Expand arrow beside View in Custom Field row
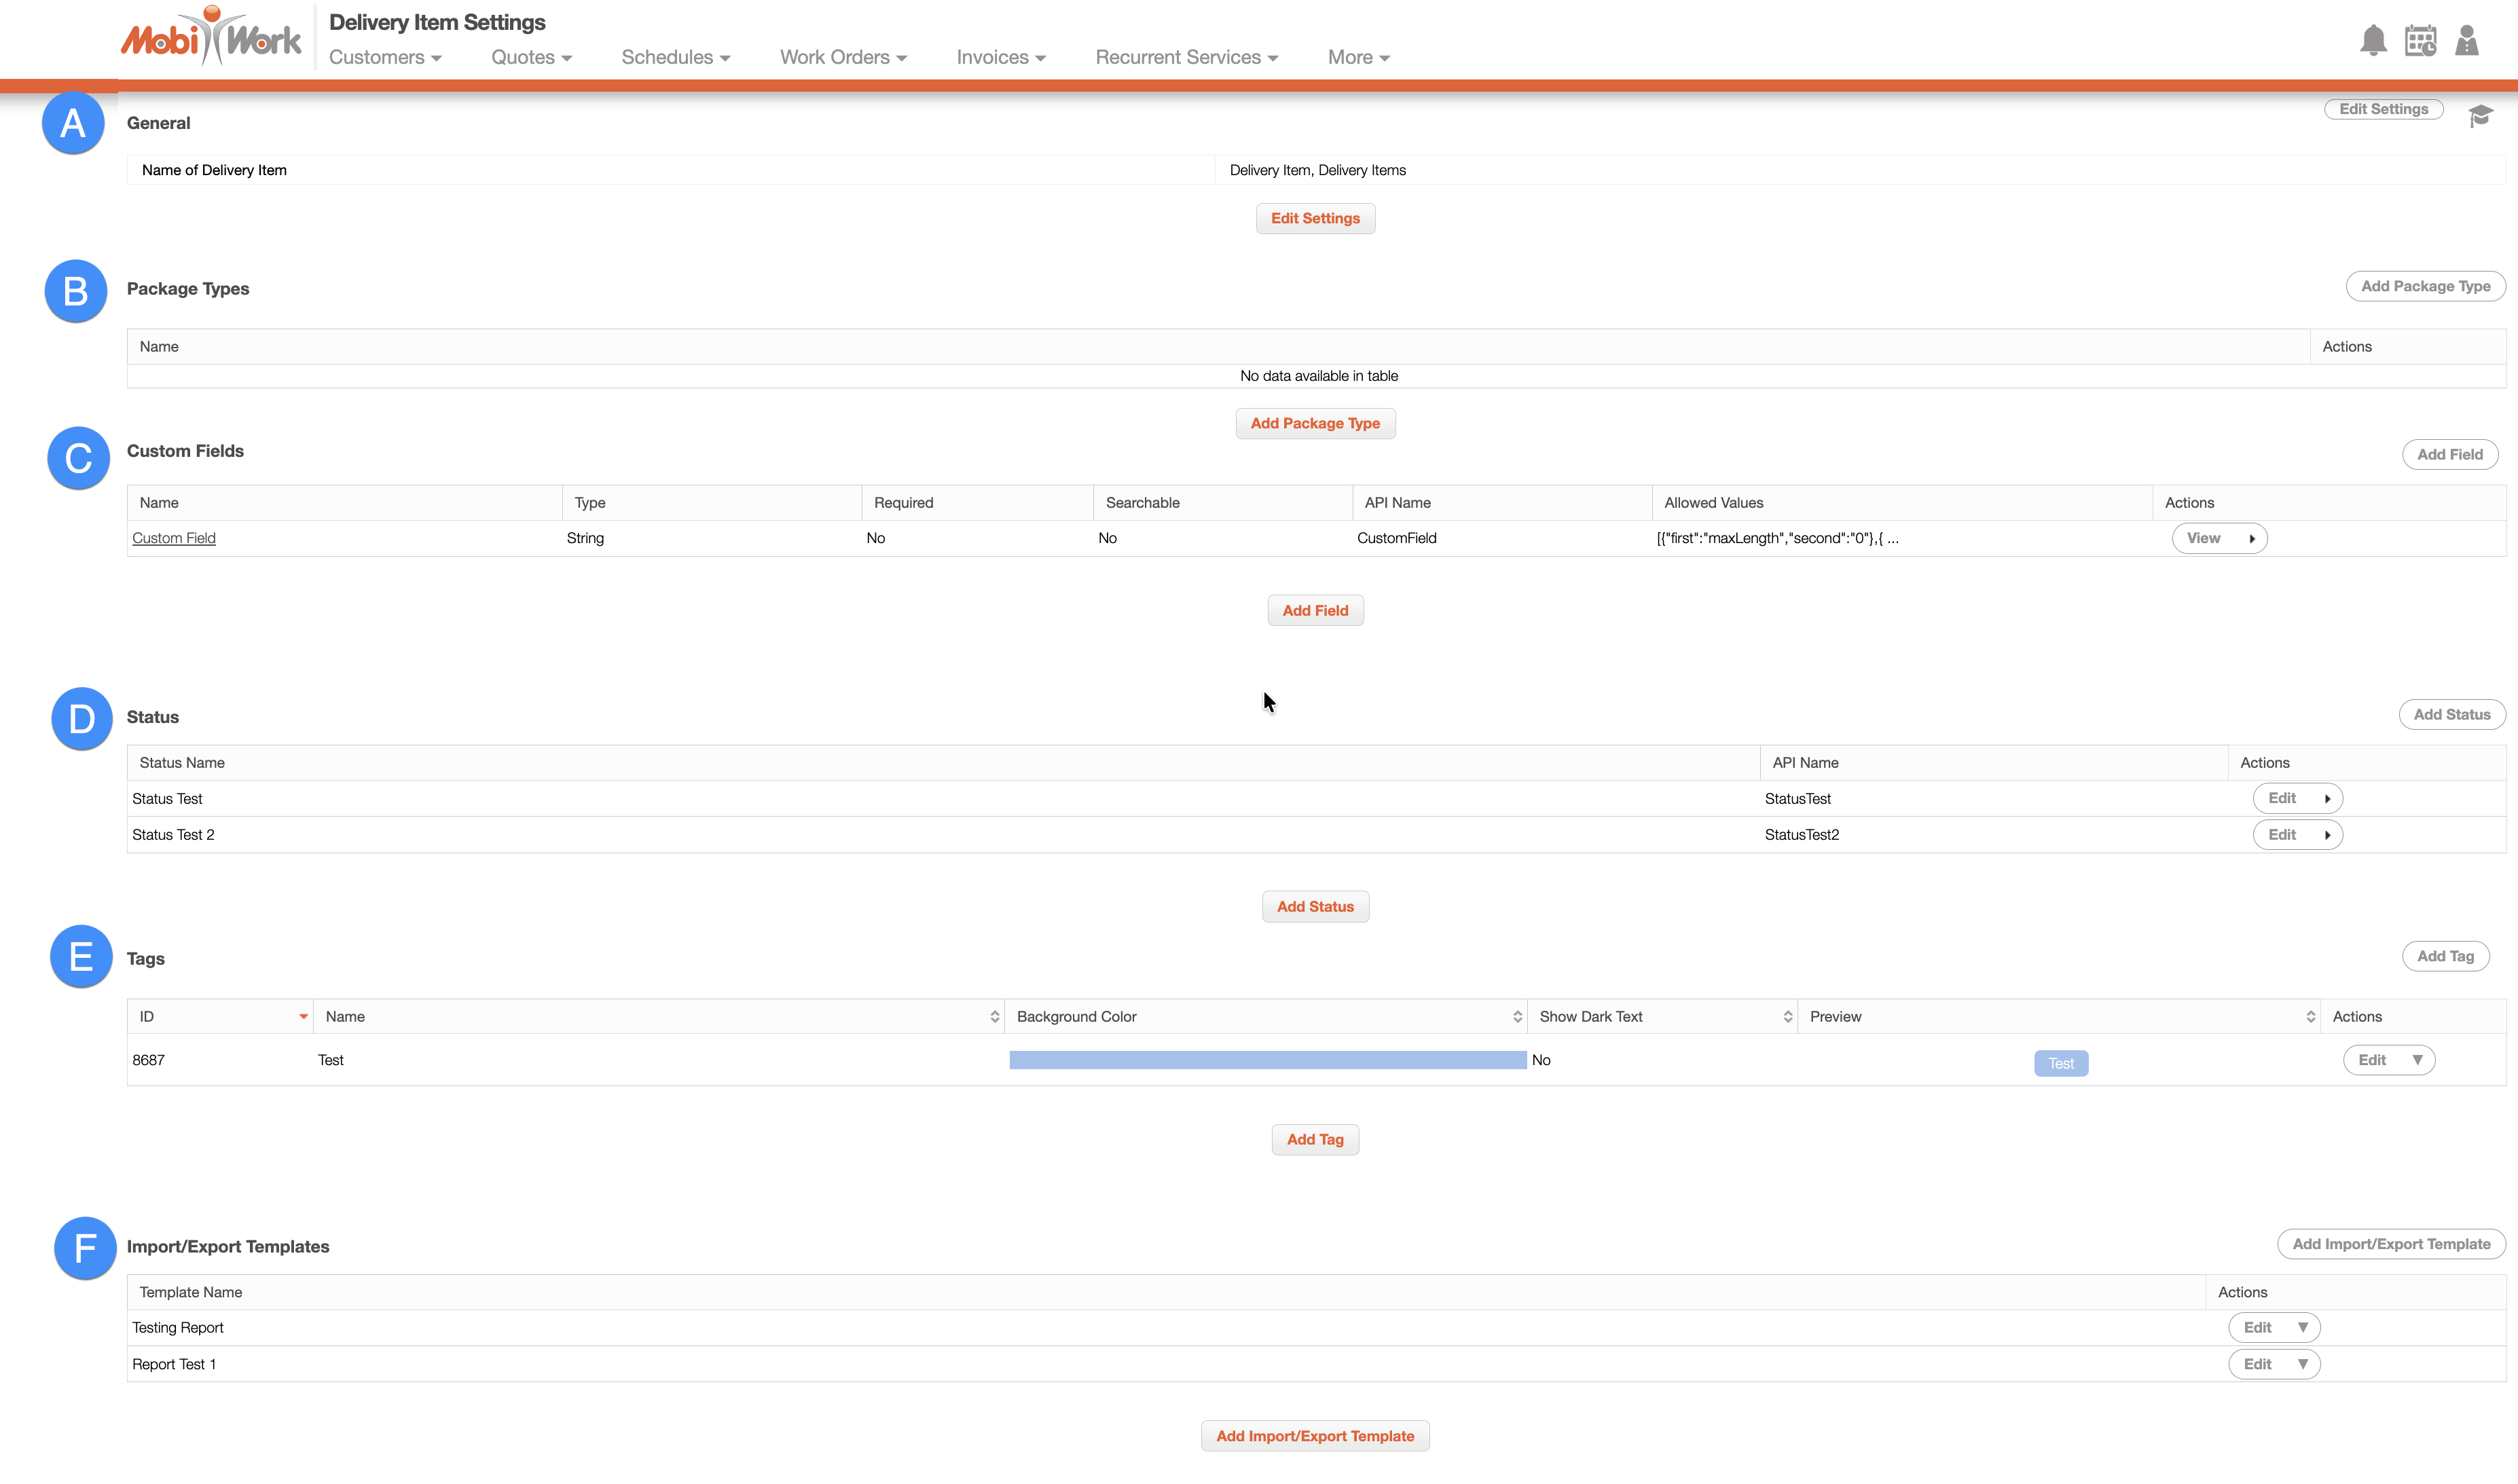 pos(2252,538)
